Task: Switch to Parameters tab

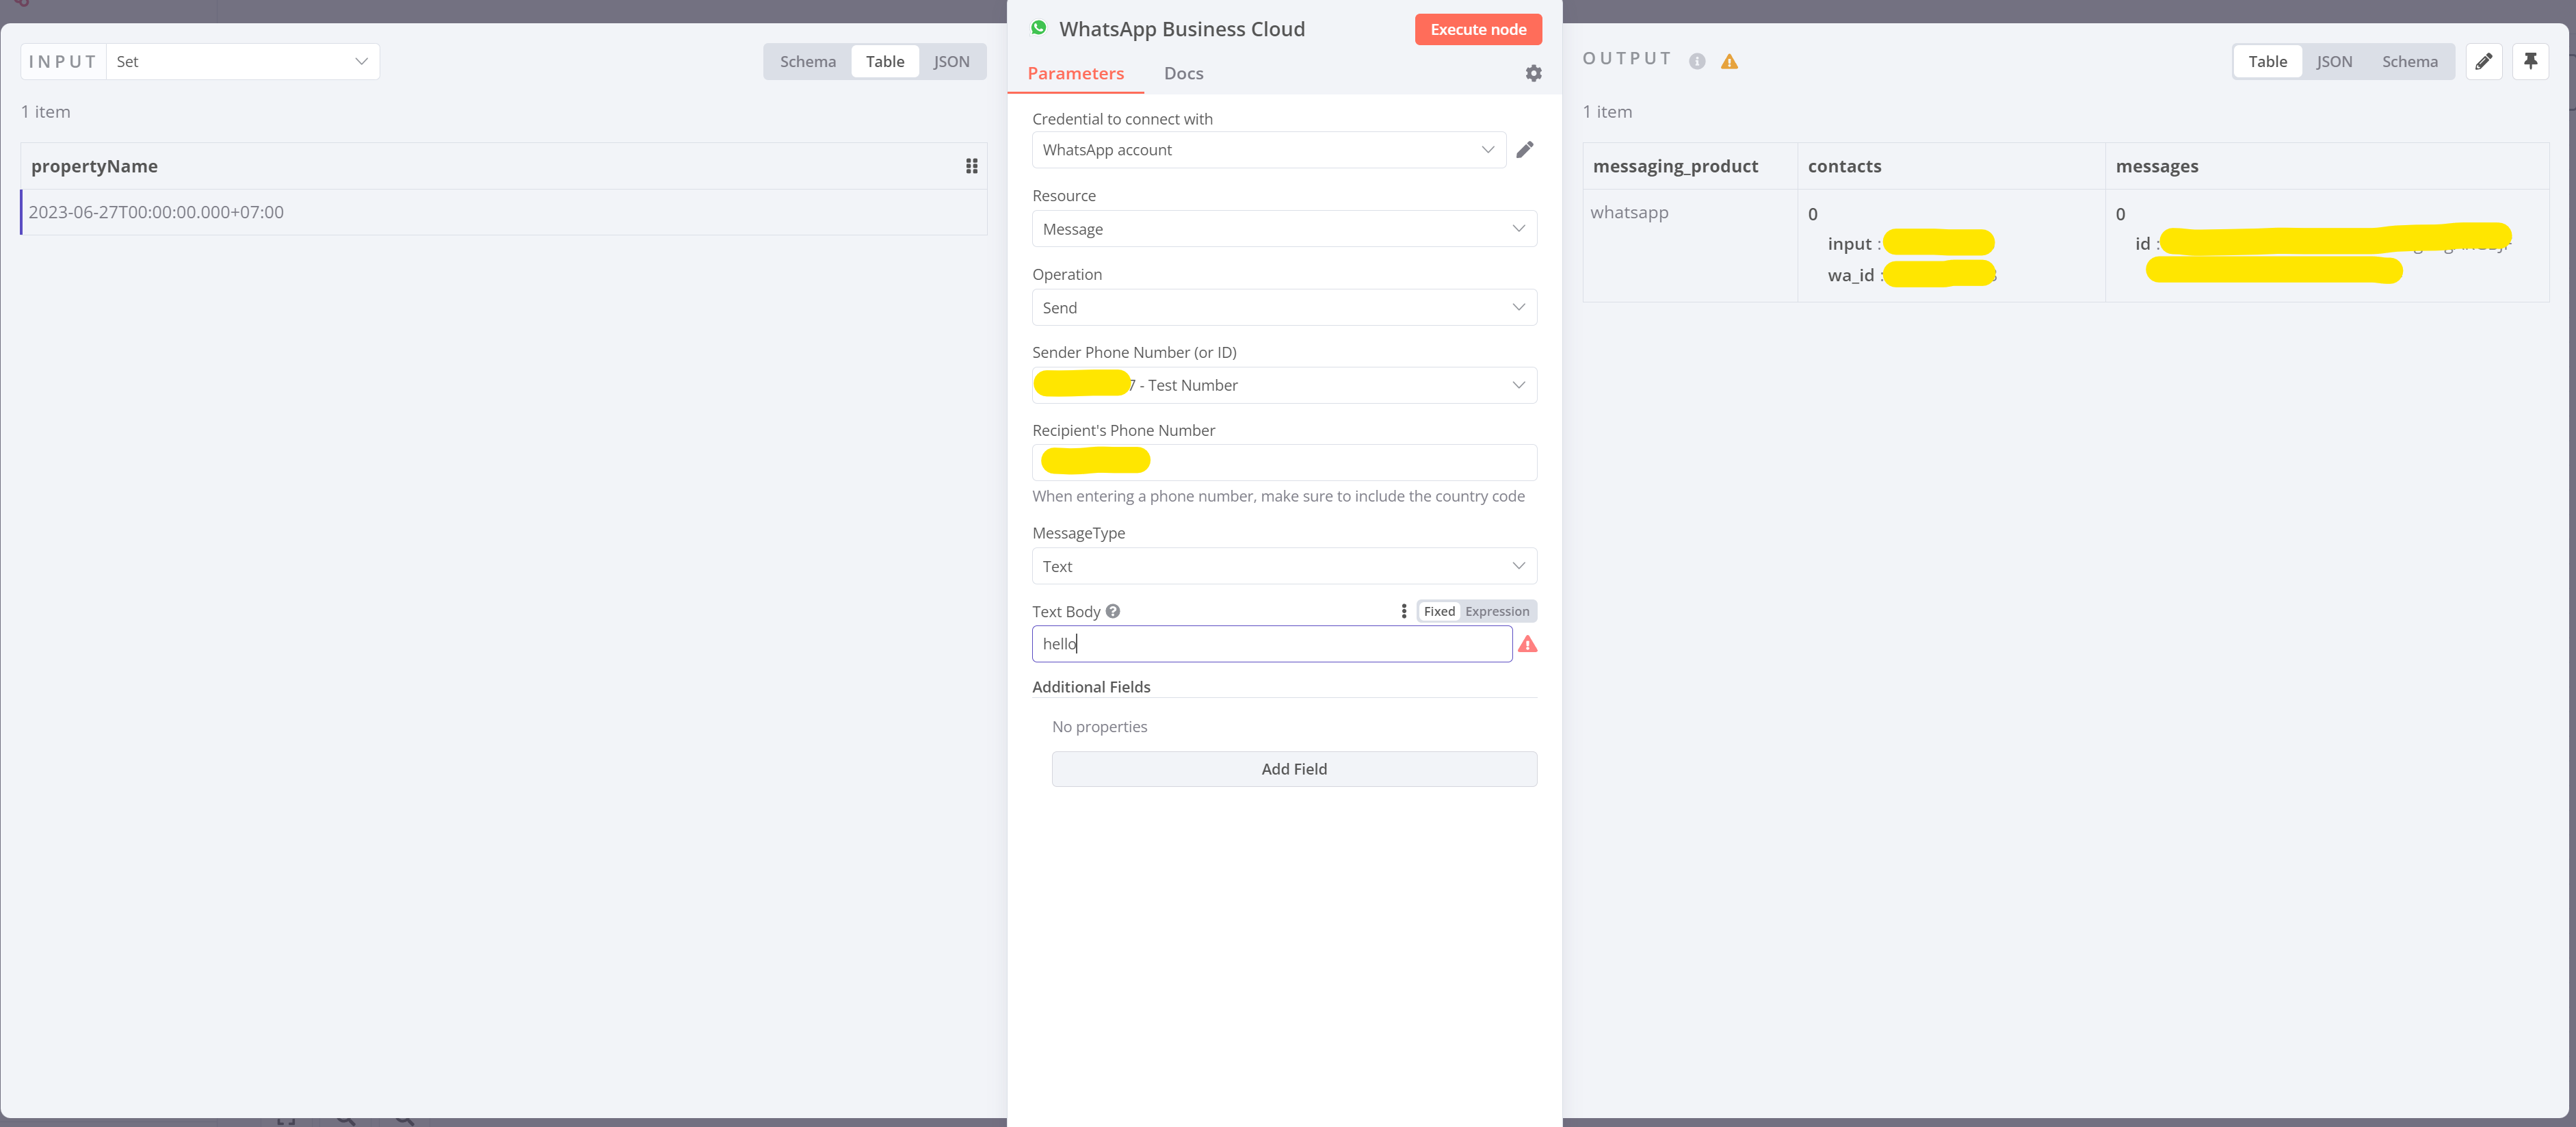Action: coord(1075,73)
